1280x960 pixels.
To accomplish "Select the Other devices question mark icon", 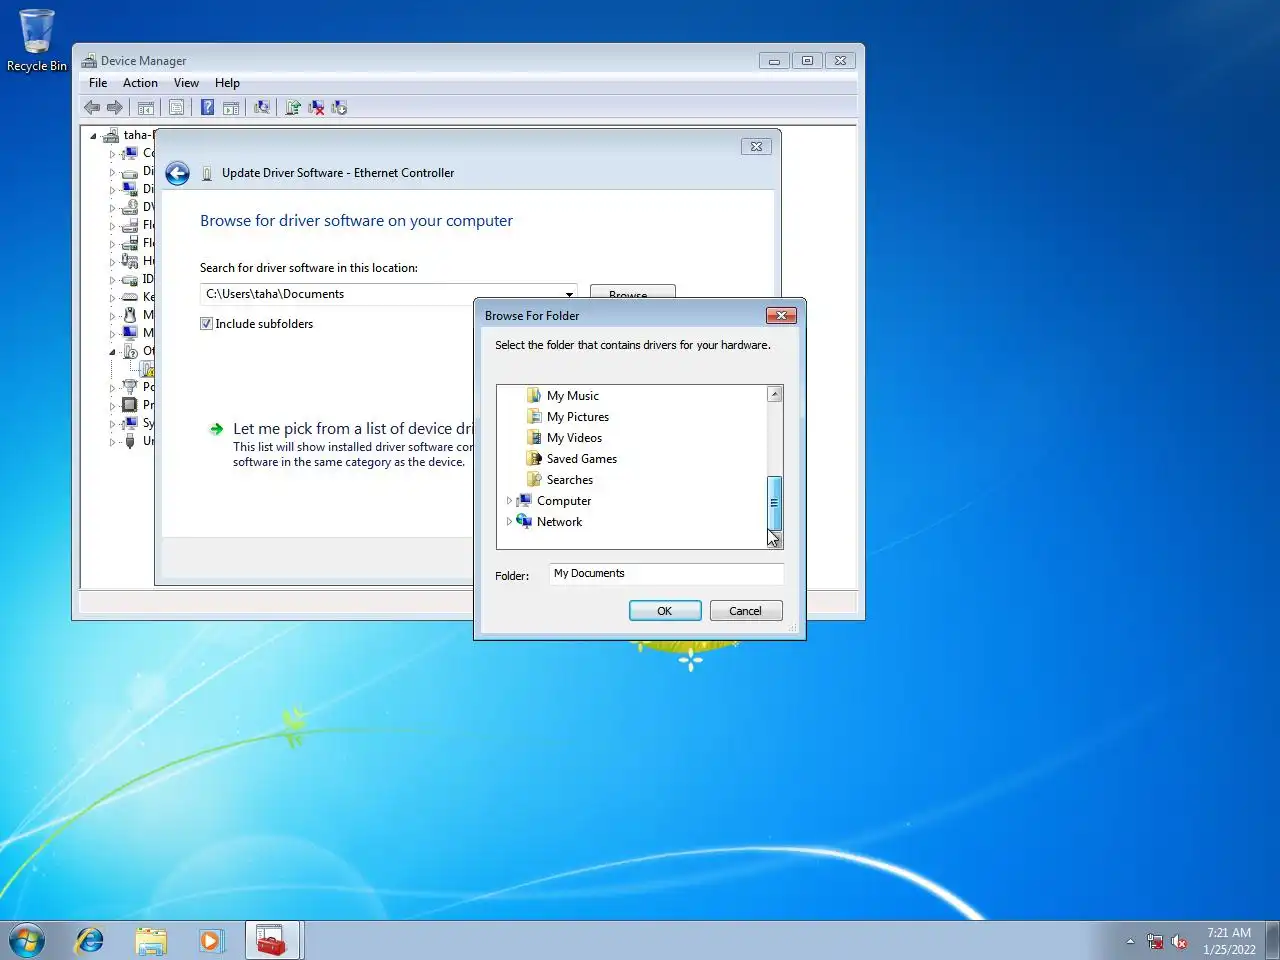I will (x=130, y=351).
